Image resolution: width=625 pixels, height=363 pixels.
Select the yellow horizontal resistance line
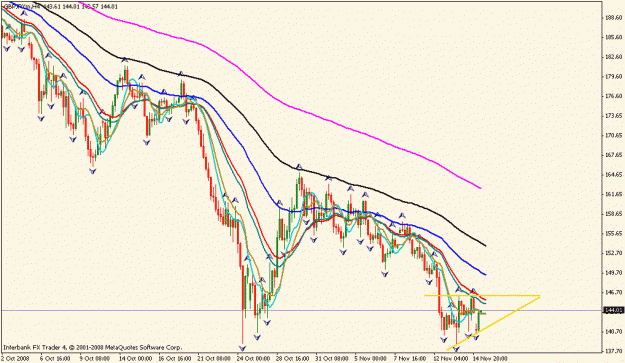tap(482, 296)
